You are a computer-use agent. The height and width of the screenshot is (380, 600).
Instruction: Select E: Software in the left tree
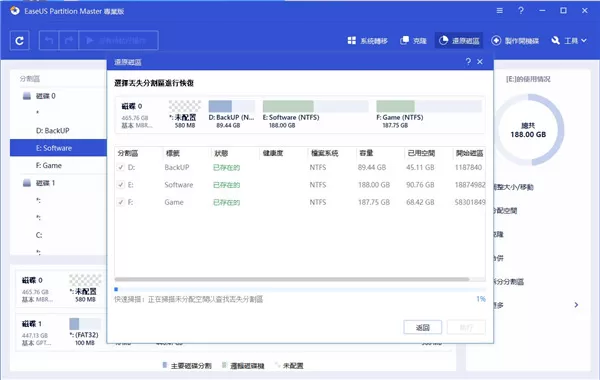coord(58,148)
